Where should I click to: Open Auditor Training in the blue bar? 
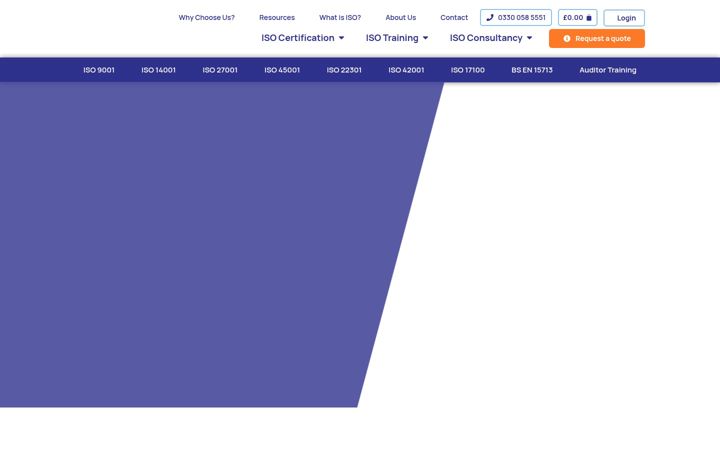tap(608, 70)
